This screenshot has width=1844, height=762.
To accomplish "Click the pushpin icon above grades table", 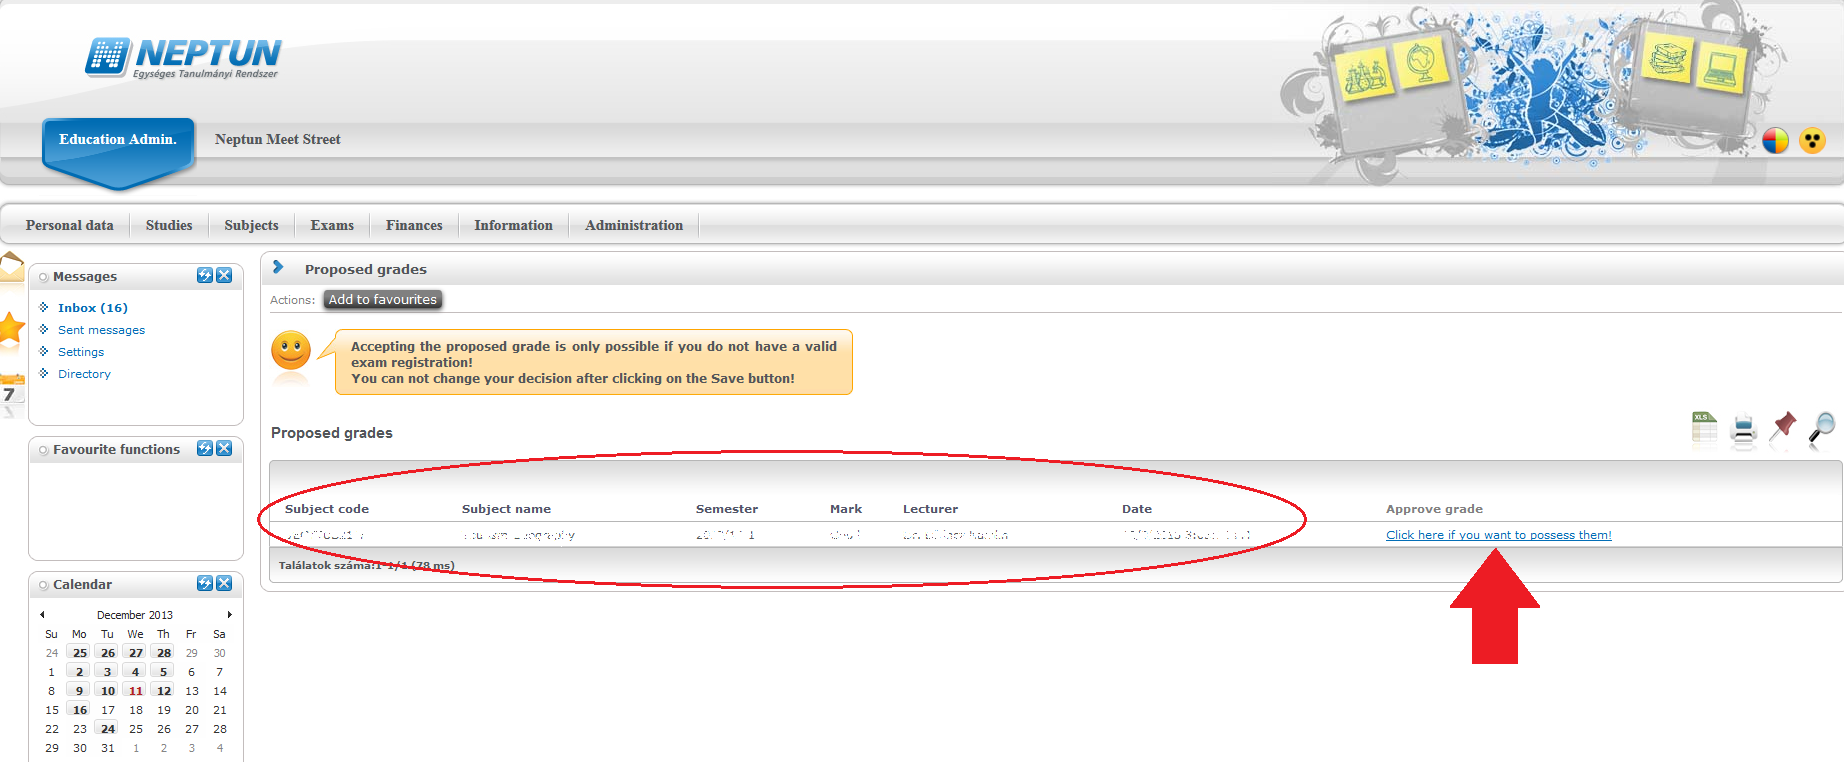I will click(x=1782, y=428).
